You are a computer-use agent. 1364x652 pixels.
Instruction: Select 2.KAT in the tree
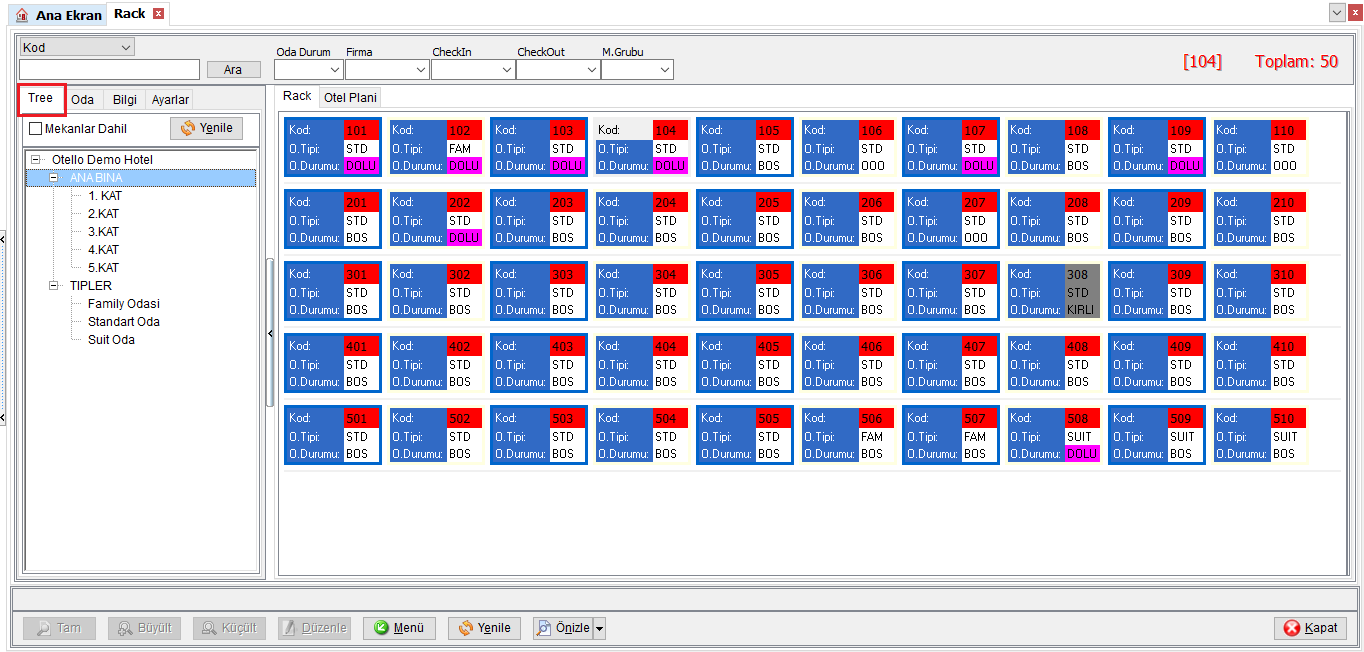(103, 214)
